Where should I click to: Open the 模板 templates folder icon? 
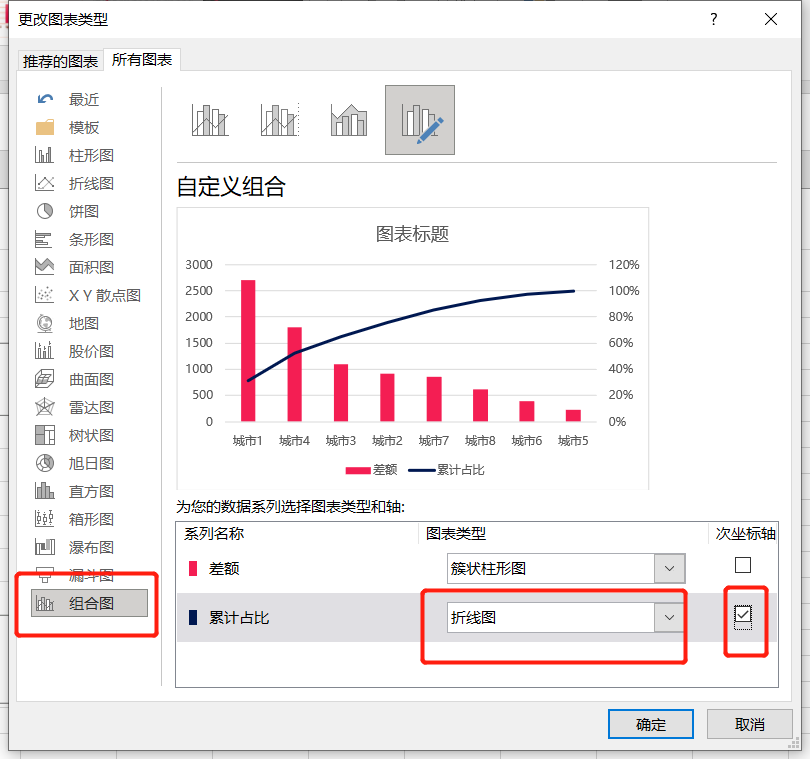coord(45,127)
